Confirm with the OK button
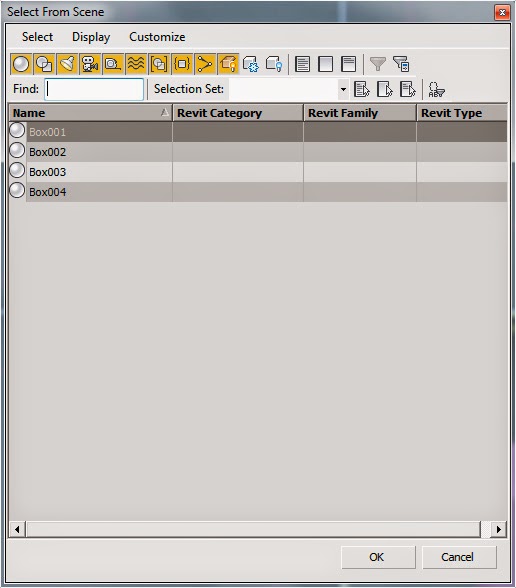This screenshot has height=588, width=516. 378,557
